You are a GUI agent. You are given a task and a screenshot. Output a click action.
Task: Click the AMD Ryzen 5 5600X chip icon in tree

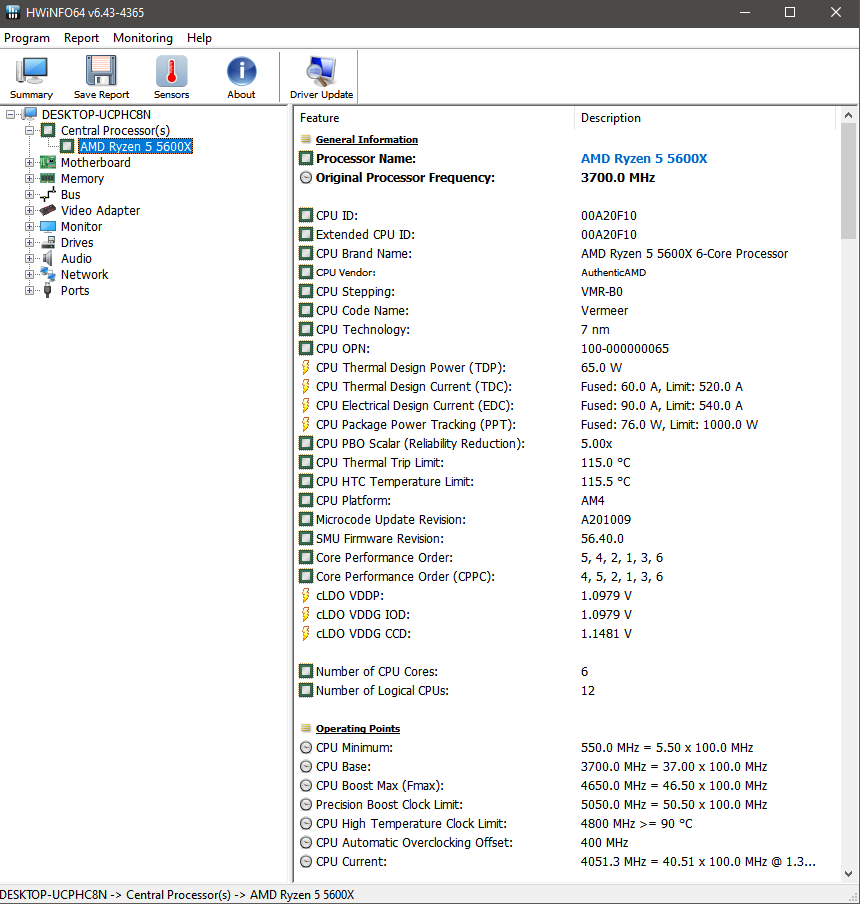click(x=67, y=146)
